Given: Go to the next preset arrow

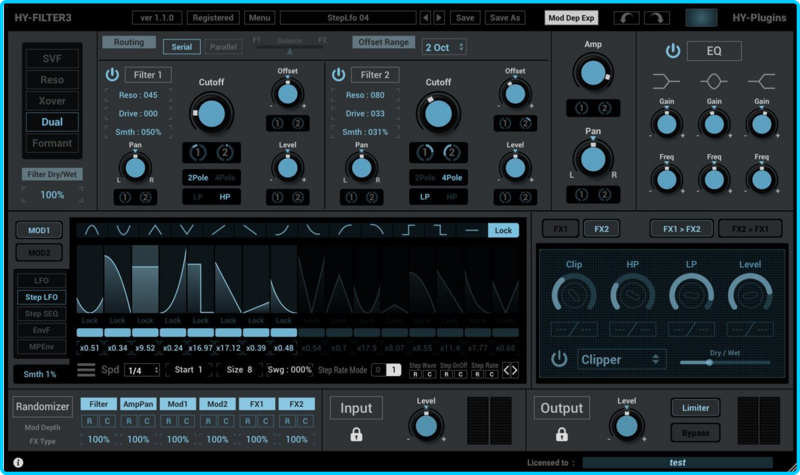Looking at the screenshot, I should point(439,18).
